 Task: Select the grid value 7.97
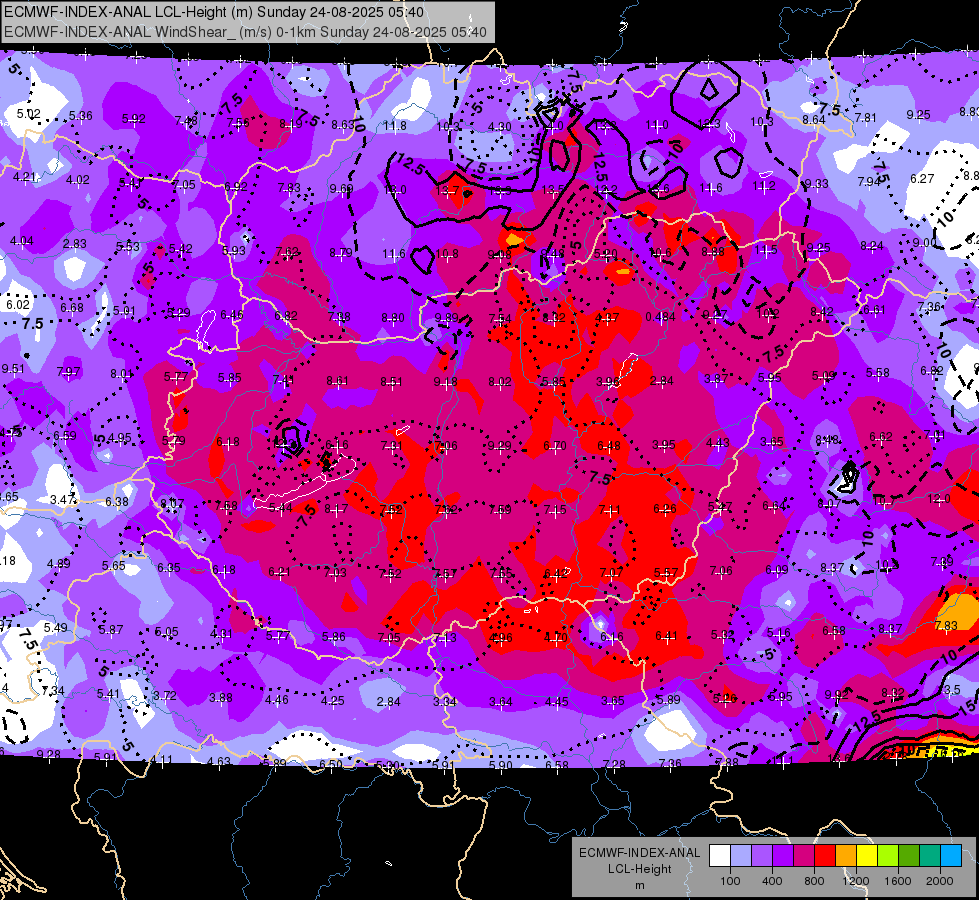[68, 372]
